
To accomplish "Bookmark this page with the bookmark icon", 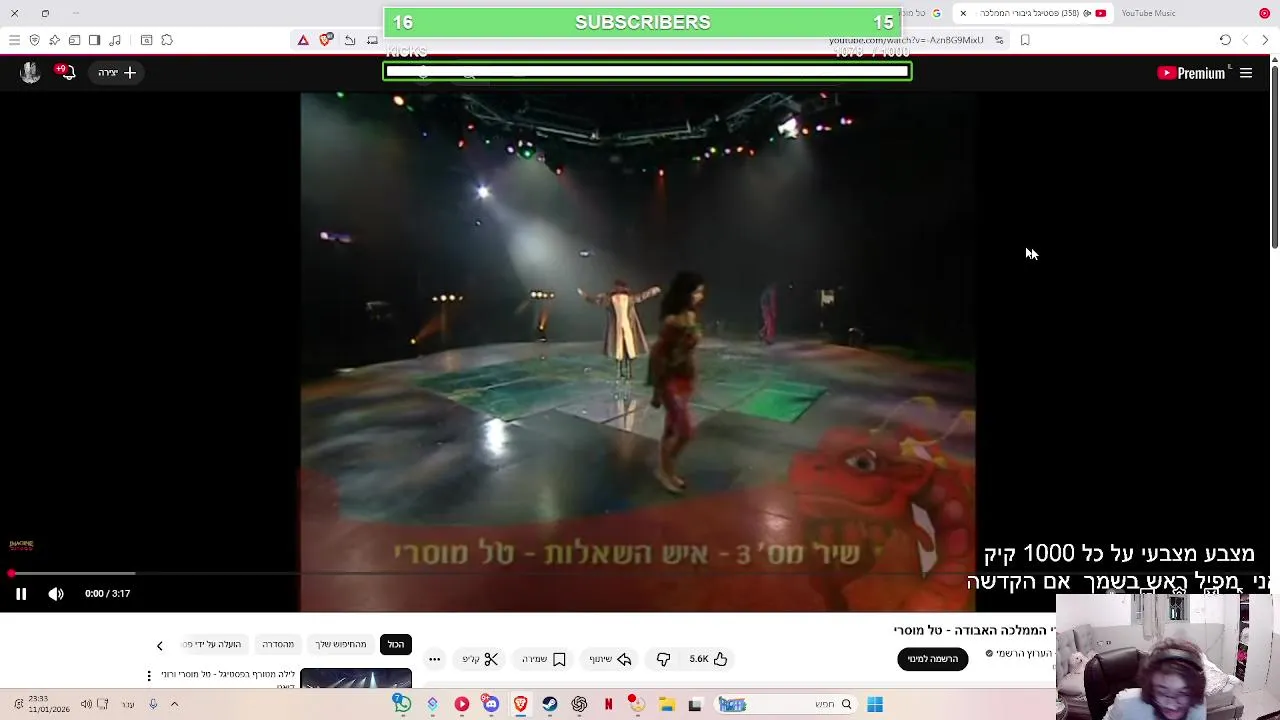I will coord(1025,40).
